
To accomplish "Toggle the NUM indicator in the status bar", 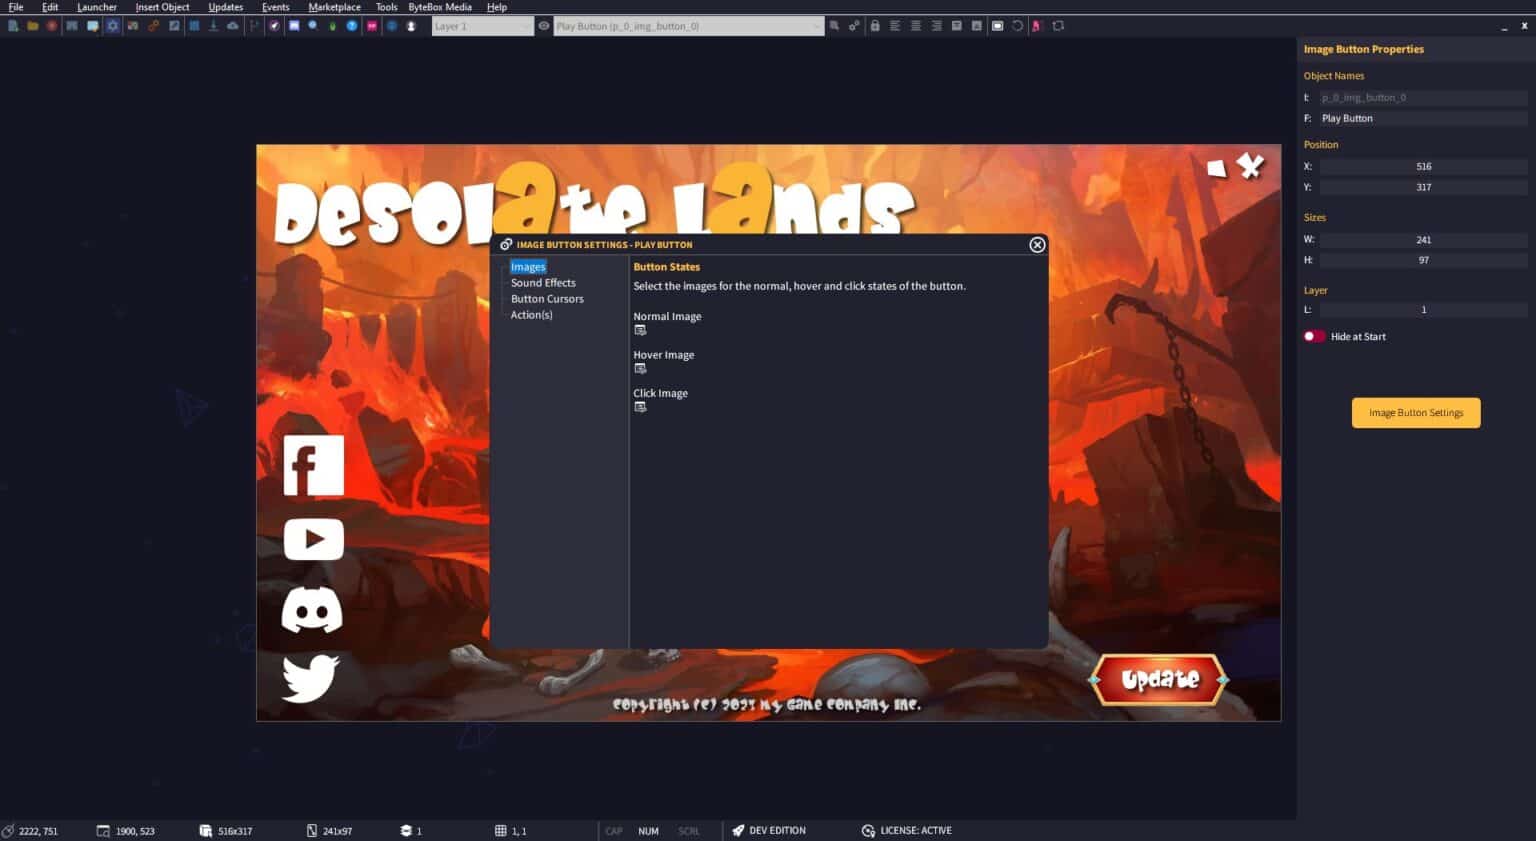I will coord(648,831).
